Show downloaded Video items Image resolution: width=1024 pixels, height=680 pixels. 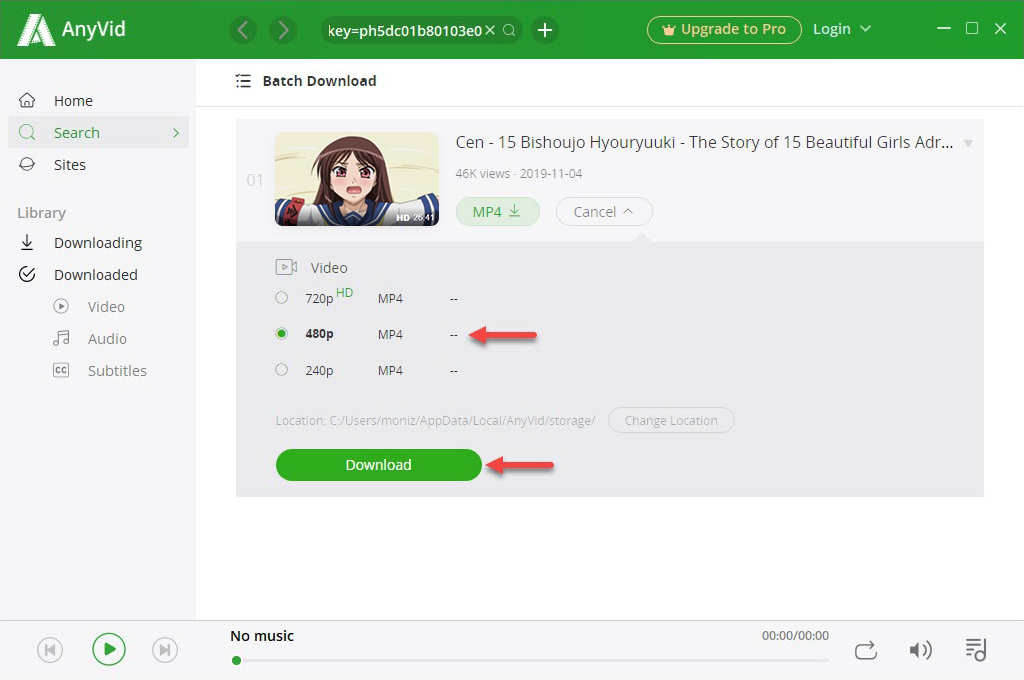pos(106,306)
